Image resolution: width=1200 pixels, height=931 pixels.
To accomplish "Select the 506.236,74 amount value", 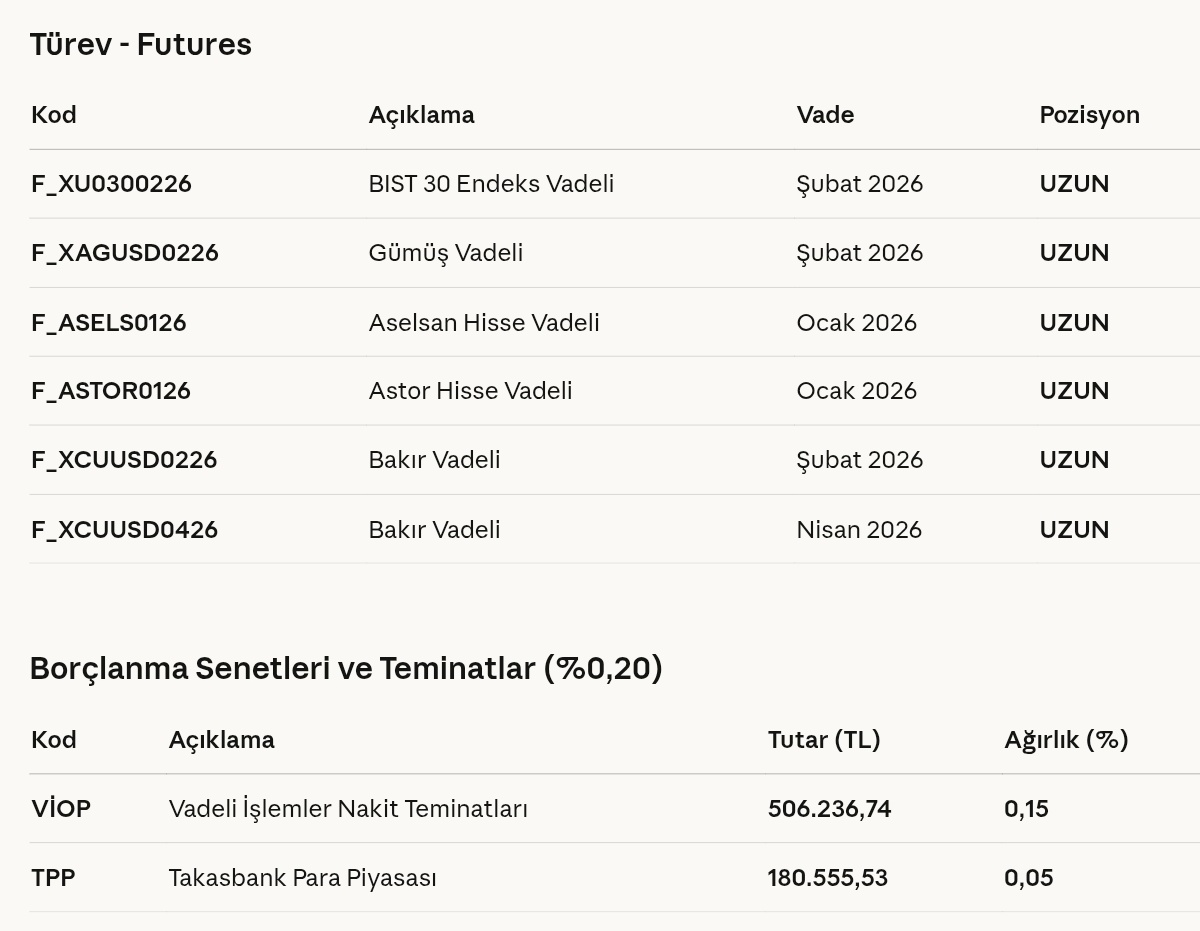I will coord(829,809).
